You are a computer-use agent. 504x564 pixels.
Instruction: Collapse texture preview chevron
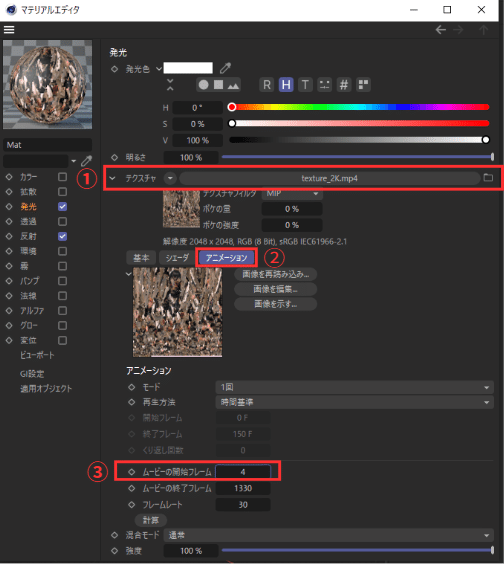128,274
